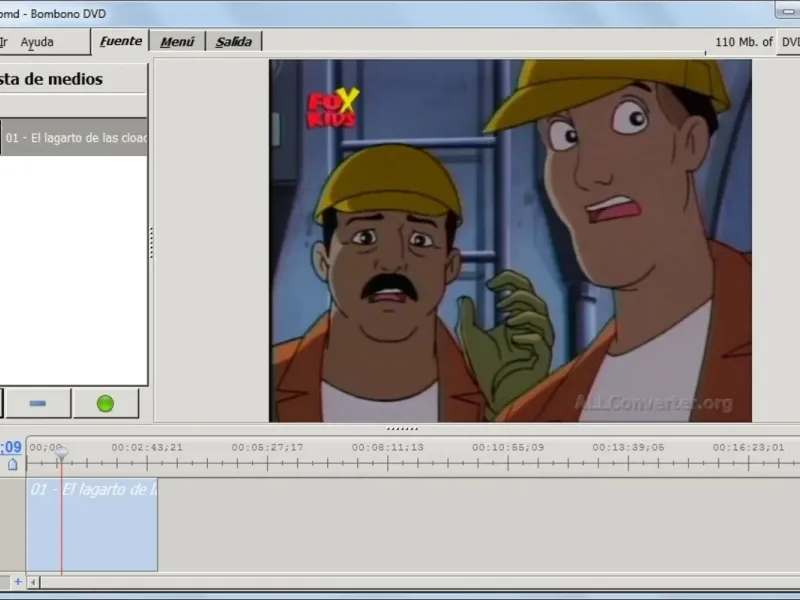Click the chapter marker icon left of ruler

[13, 464]
